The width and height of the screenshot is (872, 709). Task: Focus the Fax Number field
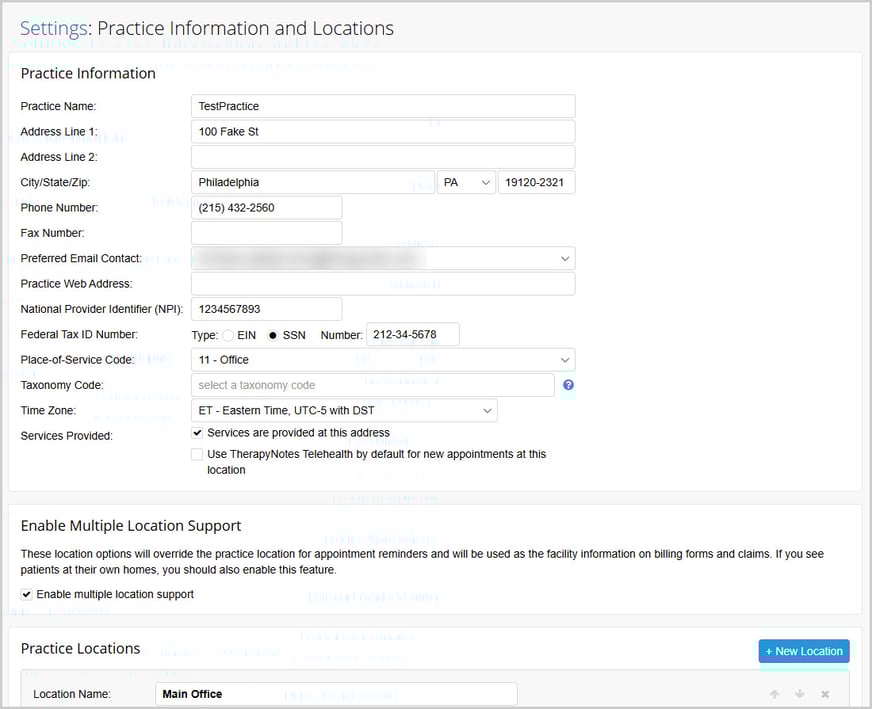[266, 233]
